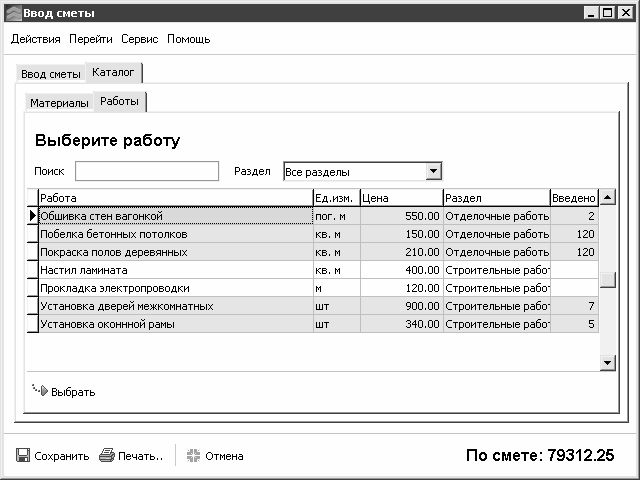This screenshot has height=480, width=640.
Task: Switch to the Материалы tab
Action: tap(59, 103)
